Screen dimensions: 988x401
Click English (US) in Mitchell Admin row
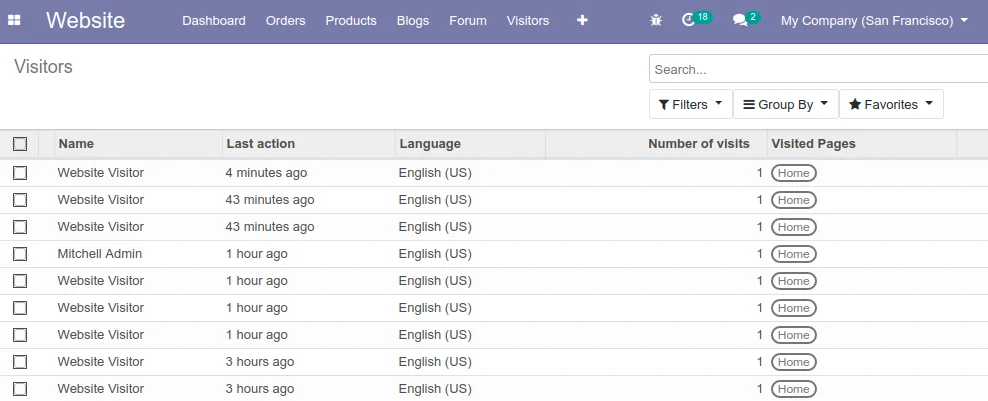point(435,254)
